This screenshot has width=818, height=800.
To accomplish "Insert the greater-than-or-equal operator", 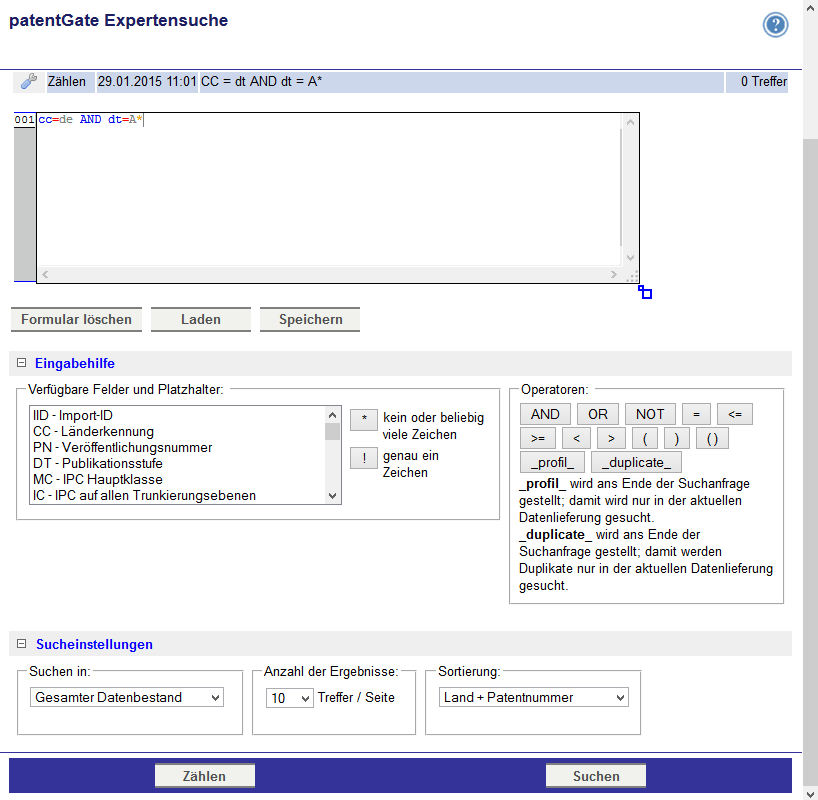I will [538, 438].
